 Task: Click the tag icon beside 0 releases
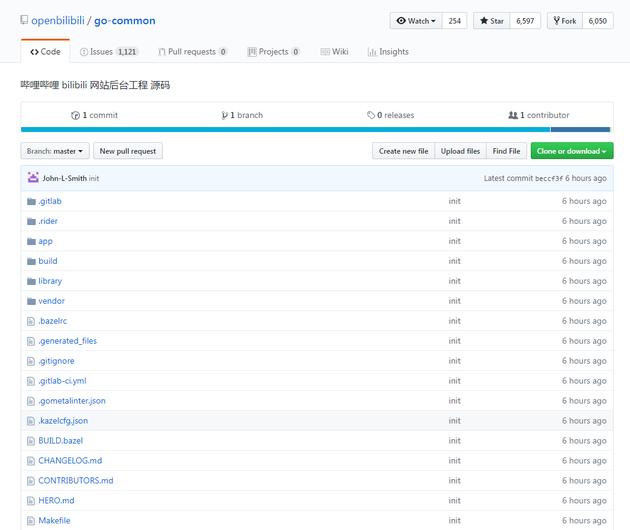click(x=371, y=115)
